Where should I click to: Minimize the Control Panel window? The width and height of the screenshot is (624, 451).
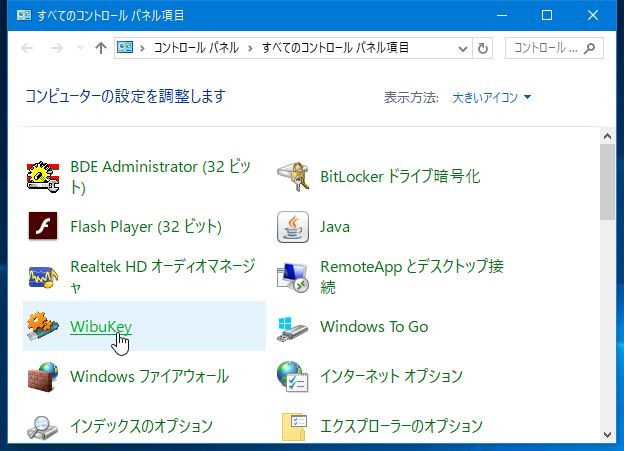click(502, 15)
